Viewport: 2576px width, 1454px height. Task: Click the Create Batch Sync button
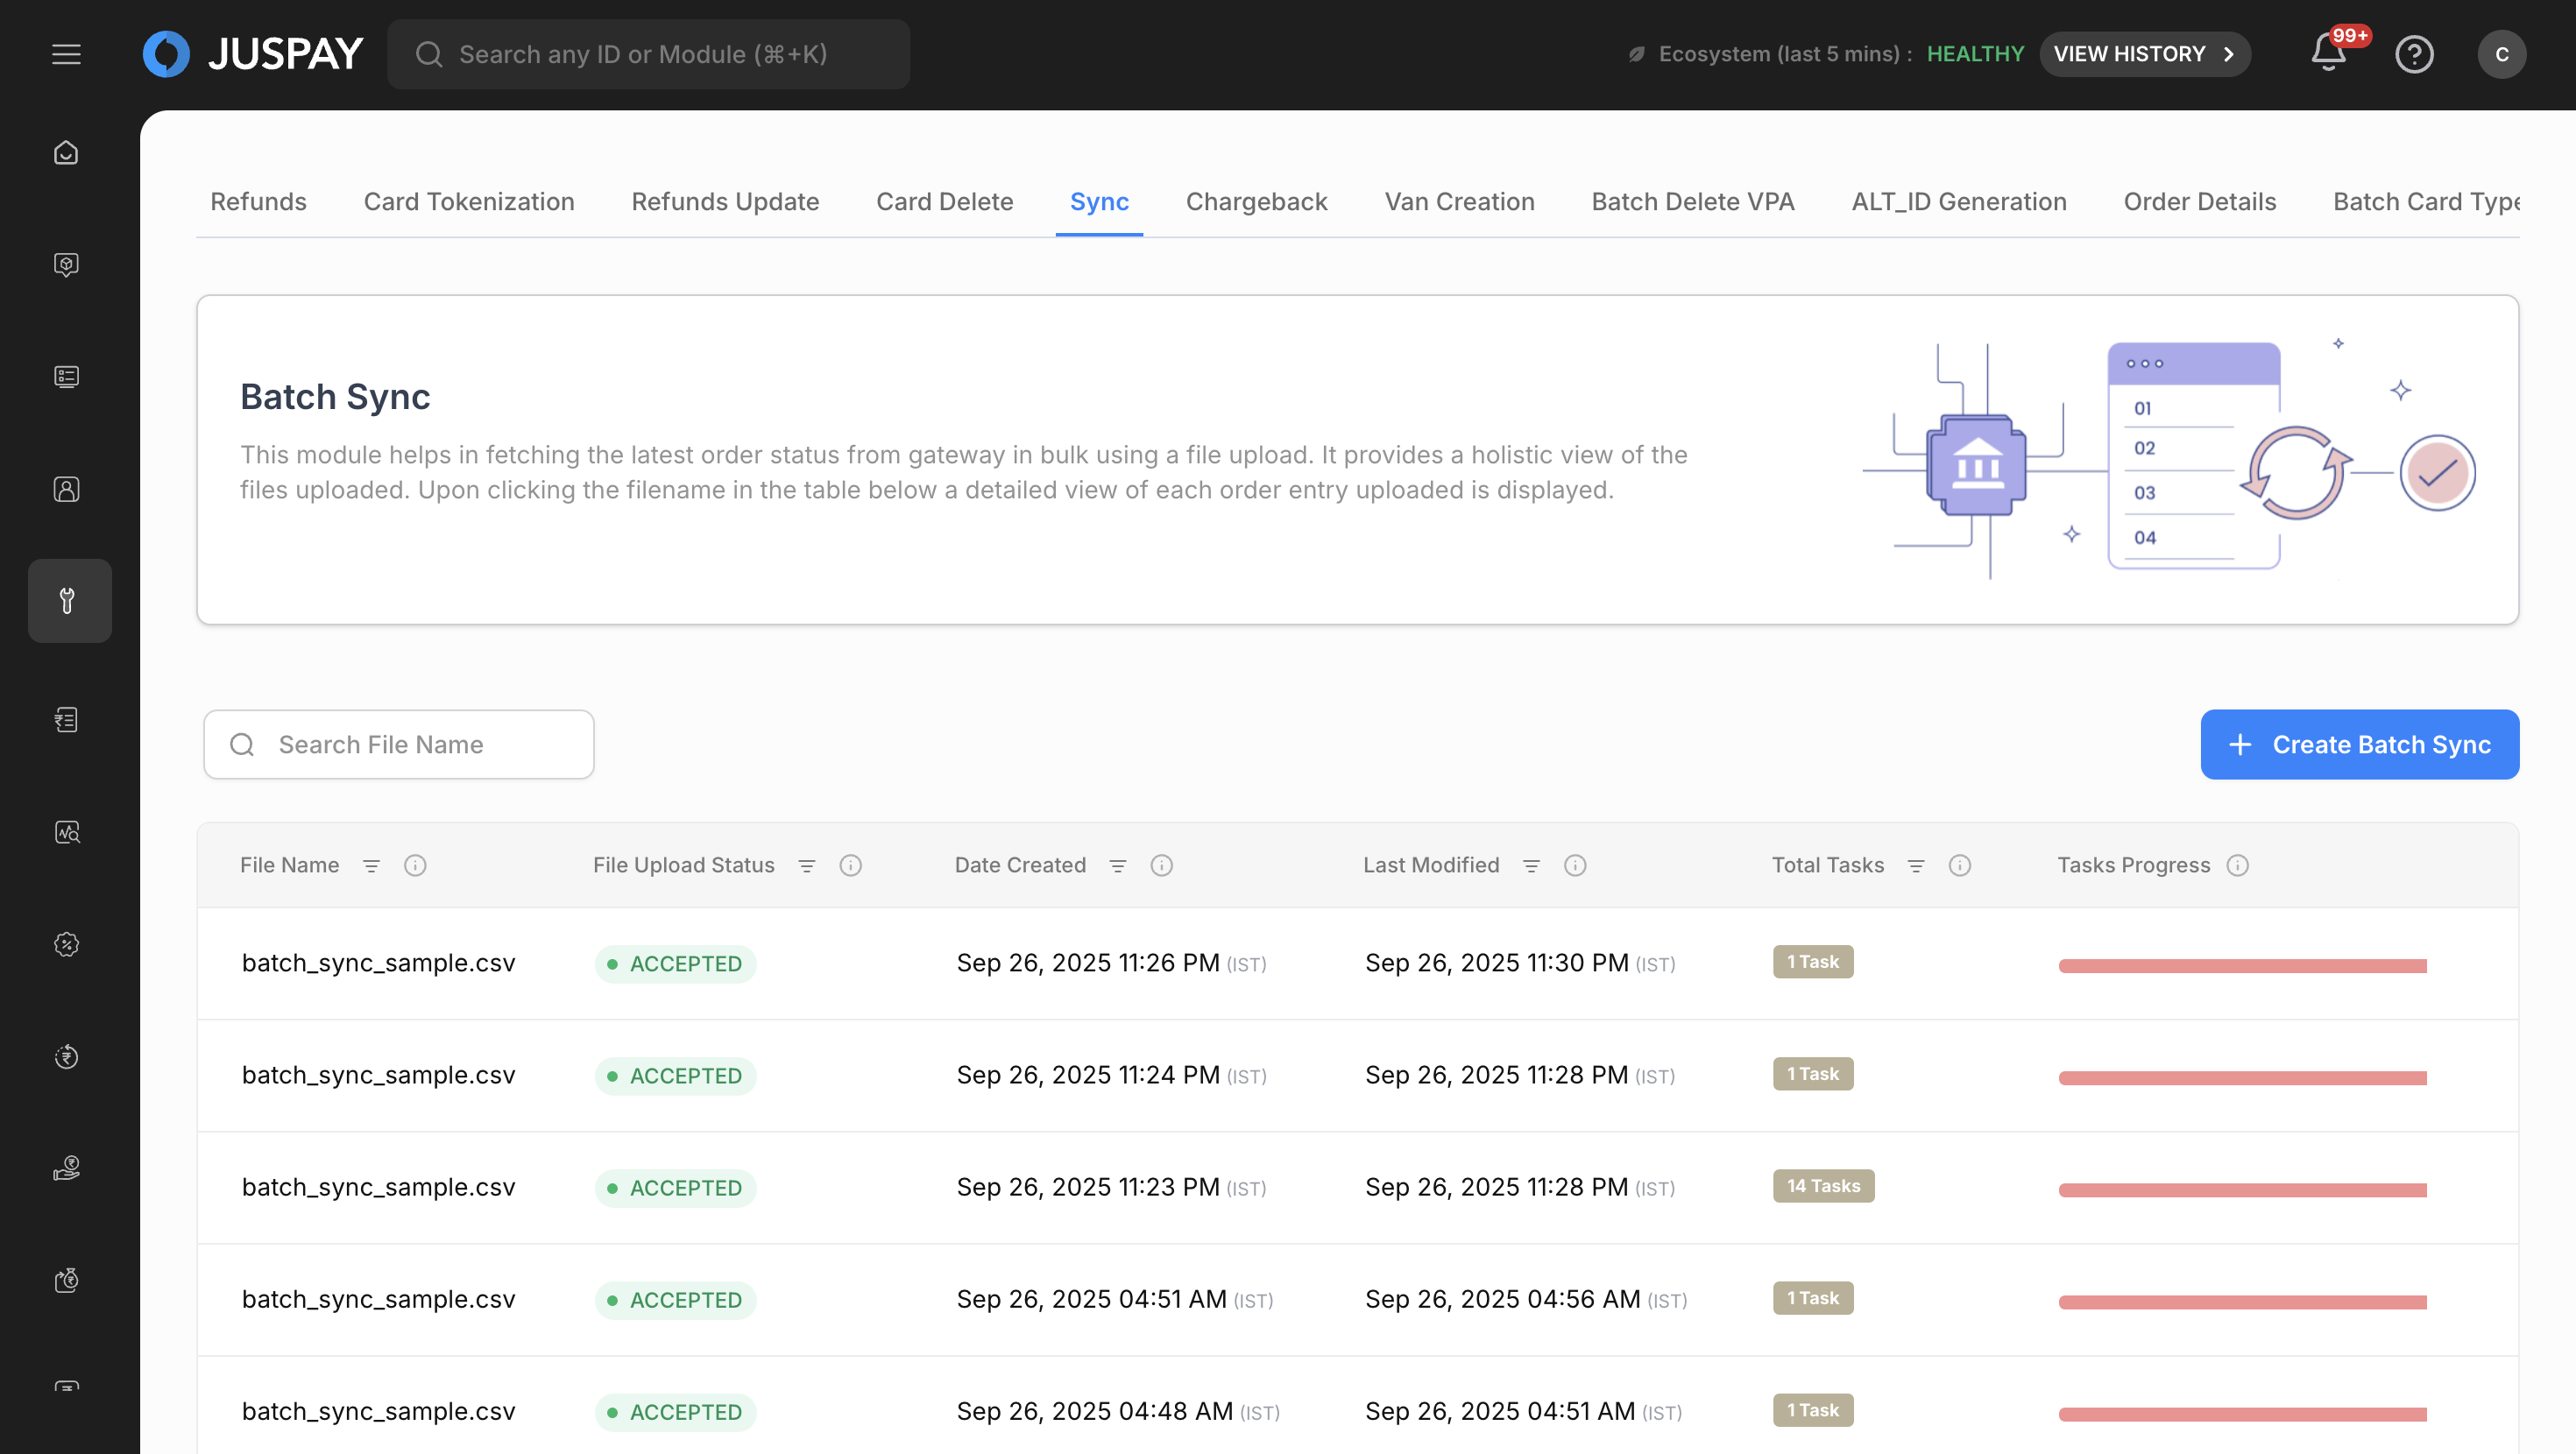click(2359, 744)
